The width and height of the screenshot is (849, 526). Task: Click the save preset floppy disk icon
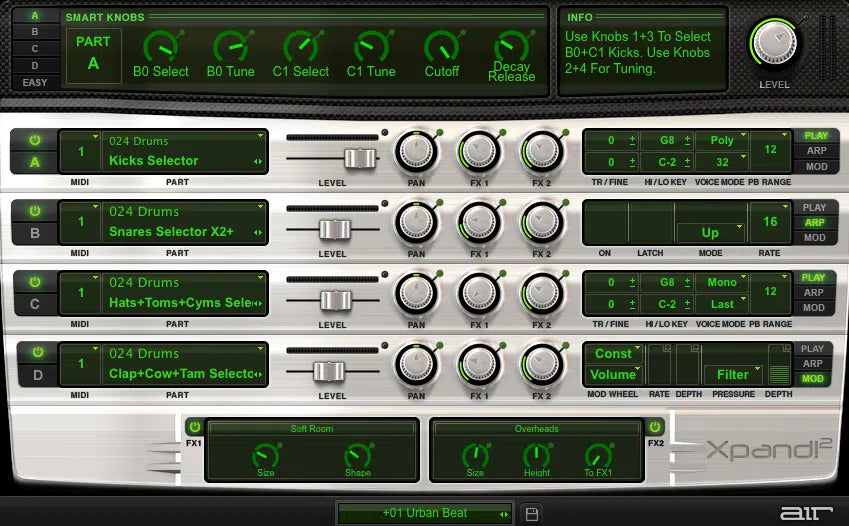532,514
